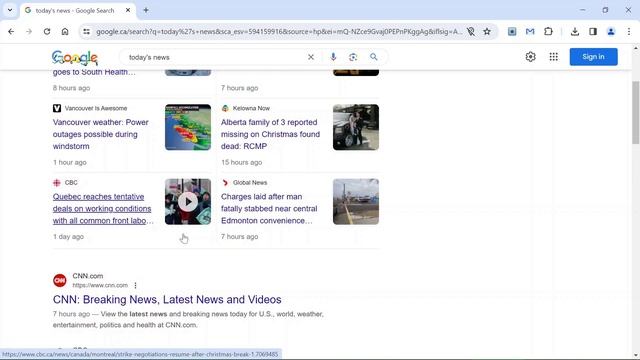The image size is (640, 360).
Task: Click the 15 hours ago timestamp
Action: (242, 162)
